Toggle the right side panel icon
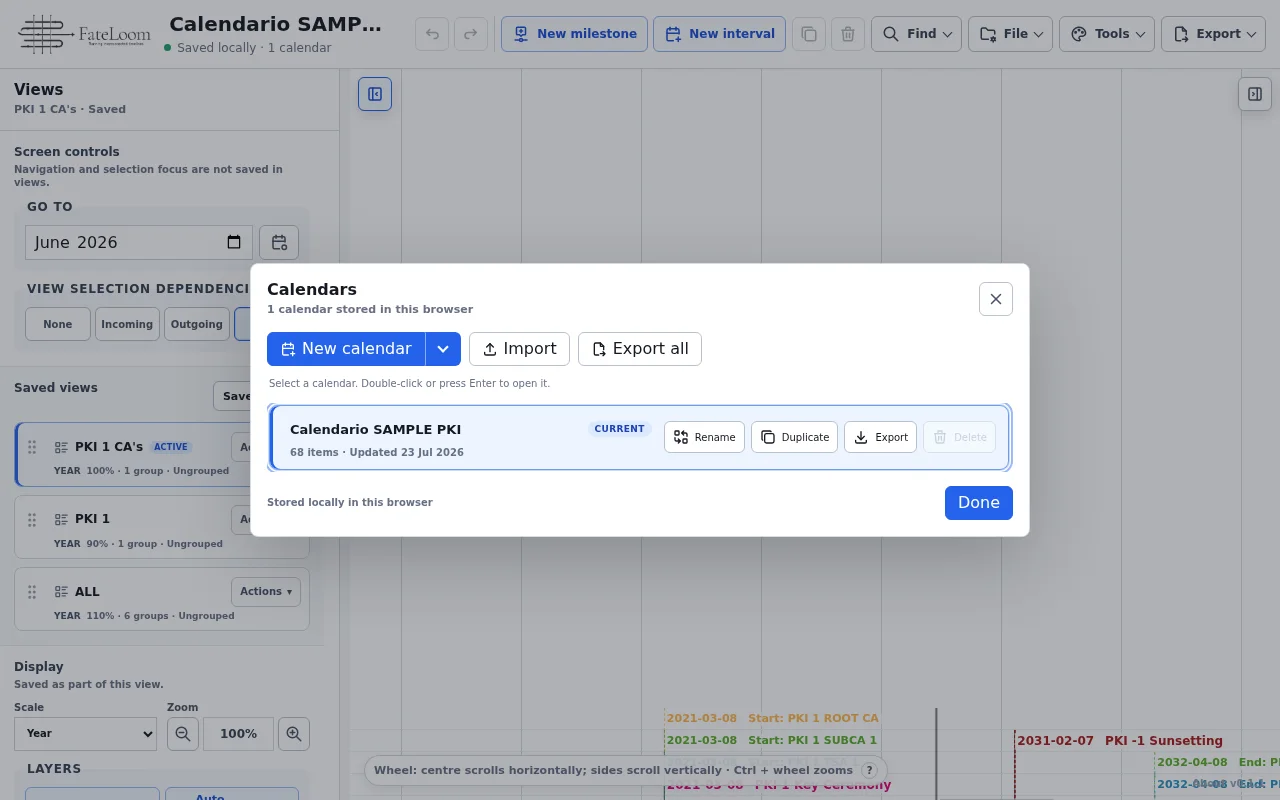 [1255, 94]
